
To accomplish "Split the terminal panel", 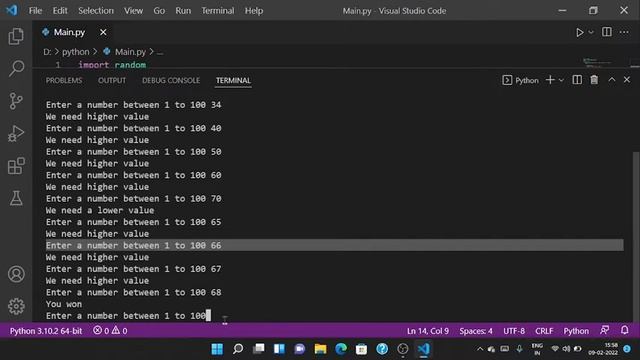I will 577,80.
